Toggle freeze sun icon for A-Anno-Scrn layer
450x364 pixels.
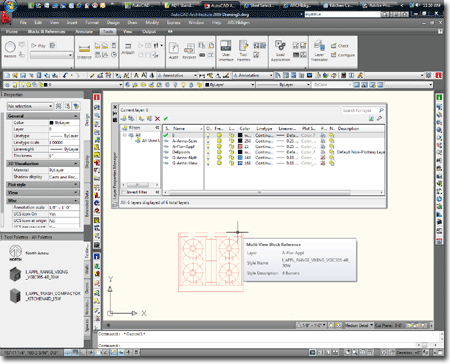point(219,141)
